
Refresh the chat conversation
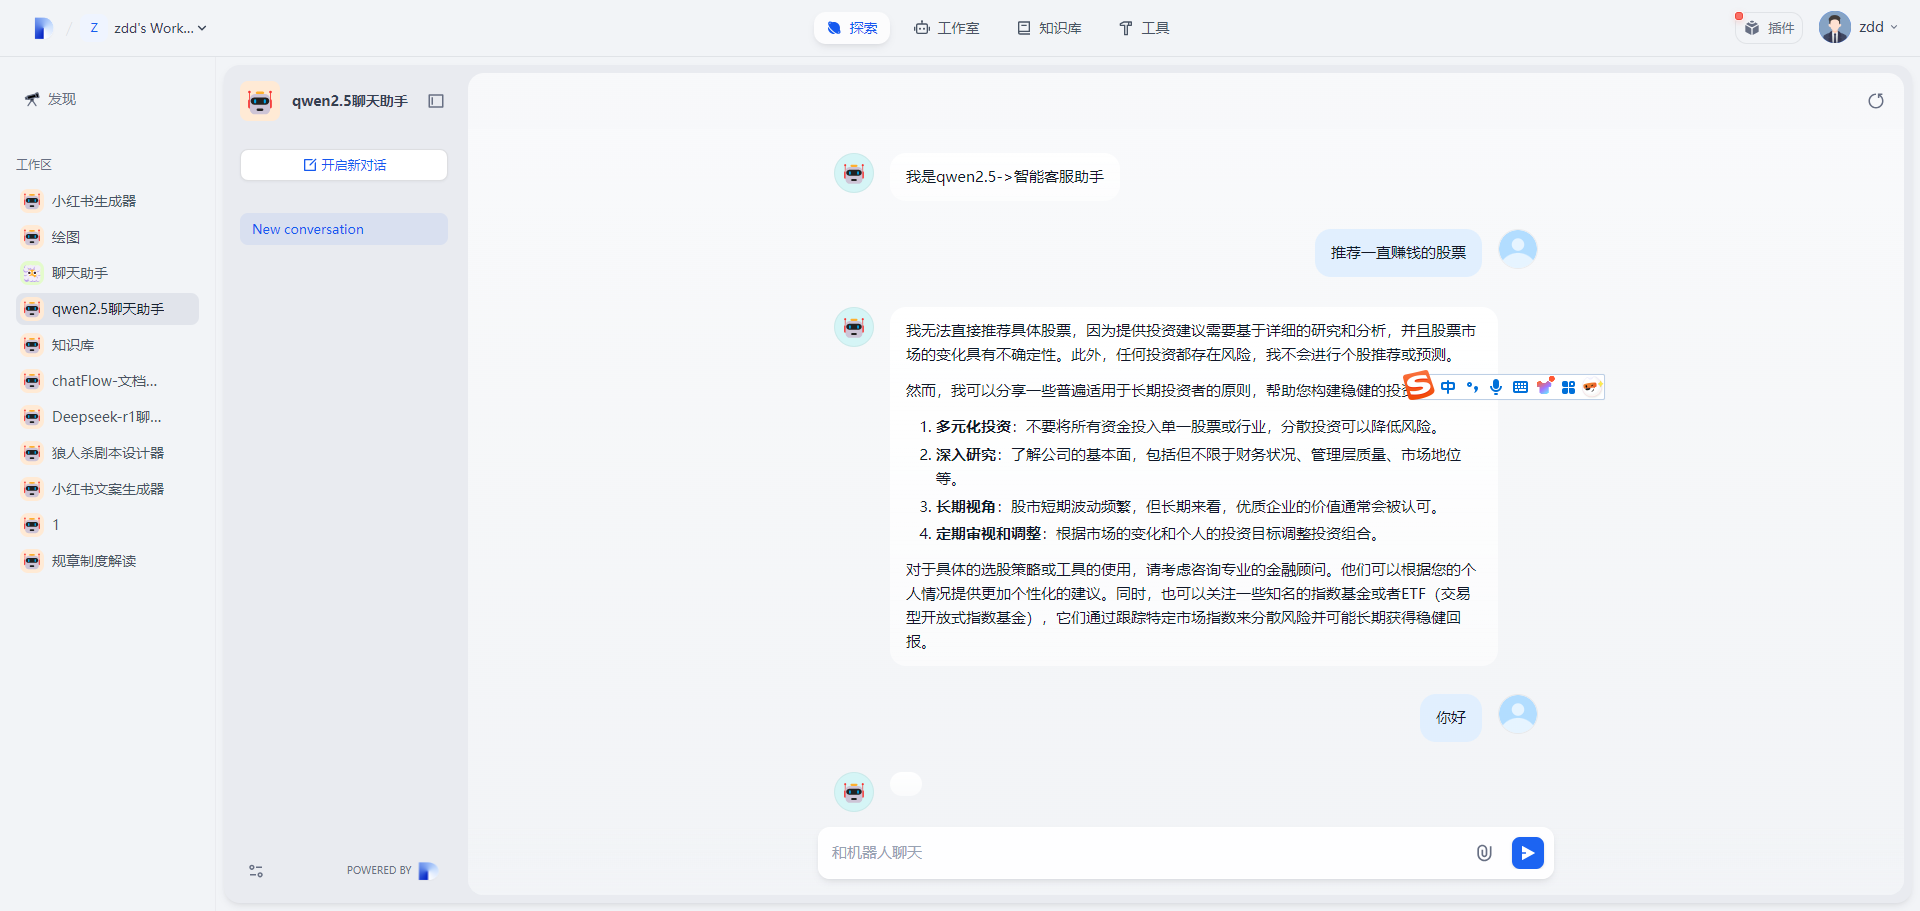click(1878, 100)
